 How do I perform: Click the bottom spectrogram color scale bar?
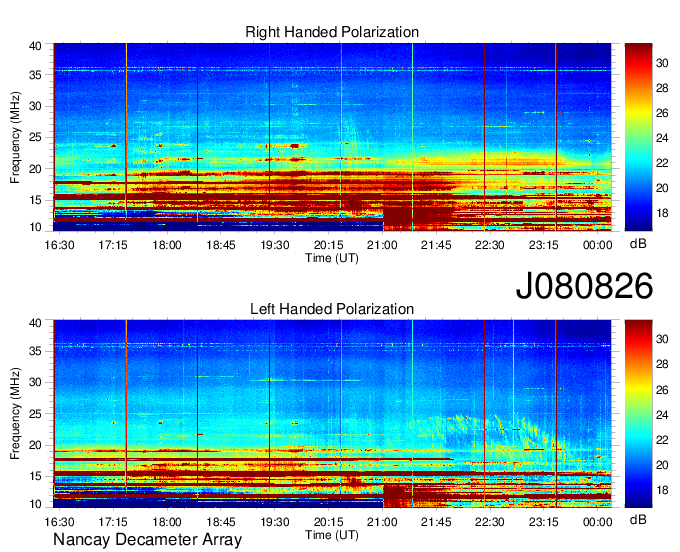pos(638,414)
